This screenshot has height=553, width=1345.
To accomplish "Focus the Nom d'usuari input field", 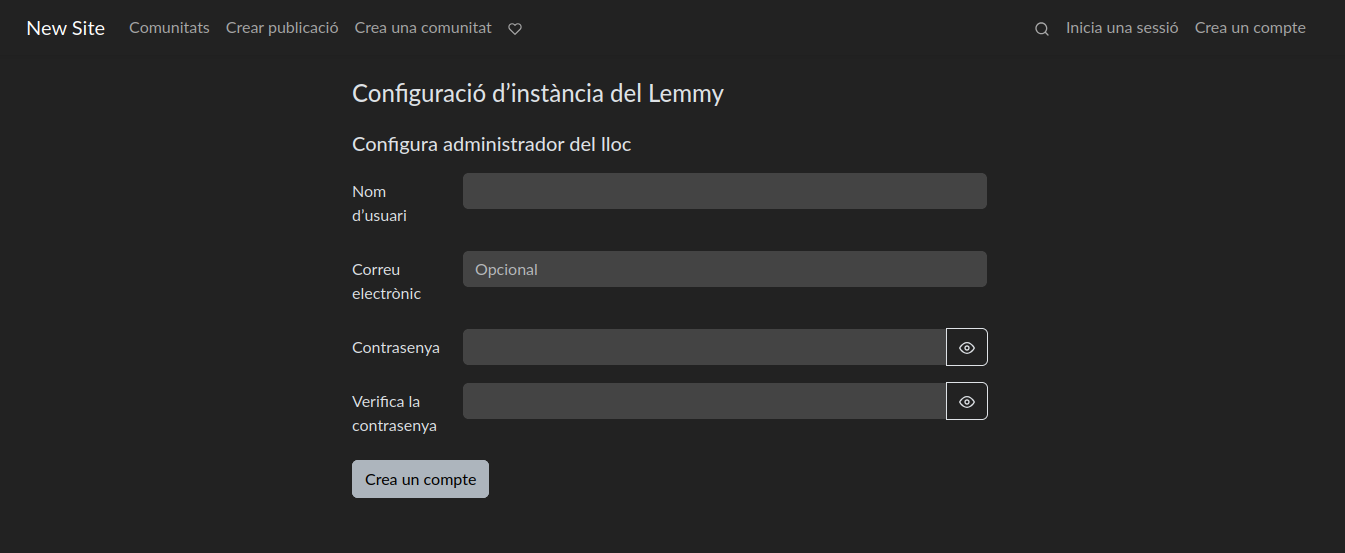I will pyautogui.click(x=724, y=191).
